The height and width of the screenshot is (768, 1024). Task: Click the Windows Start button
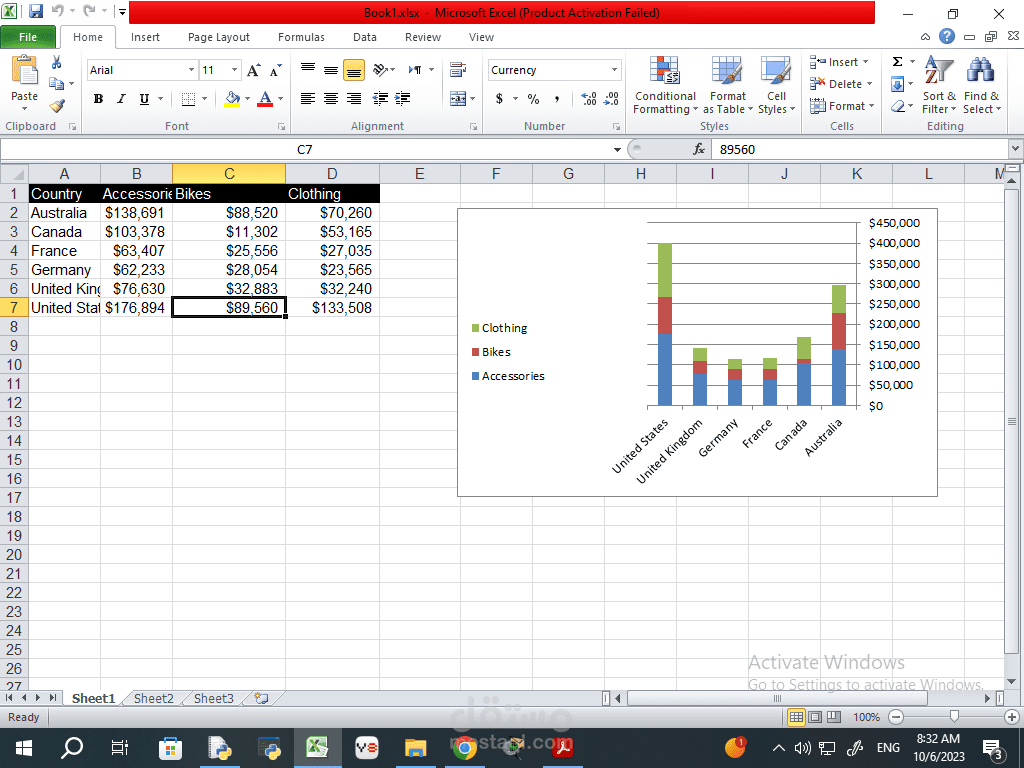point(24,748)
